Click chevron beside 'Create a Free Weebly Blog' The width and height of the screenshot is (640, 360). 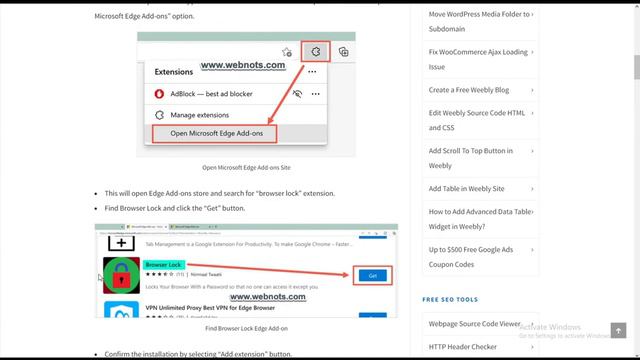tap(532, 90)
